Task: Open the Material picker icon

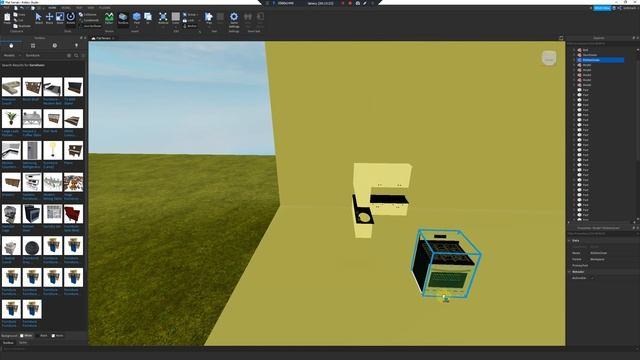Action: [x=163, y=16]
